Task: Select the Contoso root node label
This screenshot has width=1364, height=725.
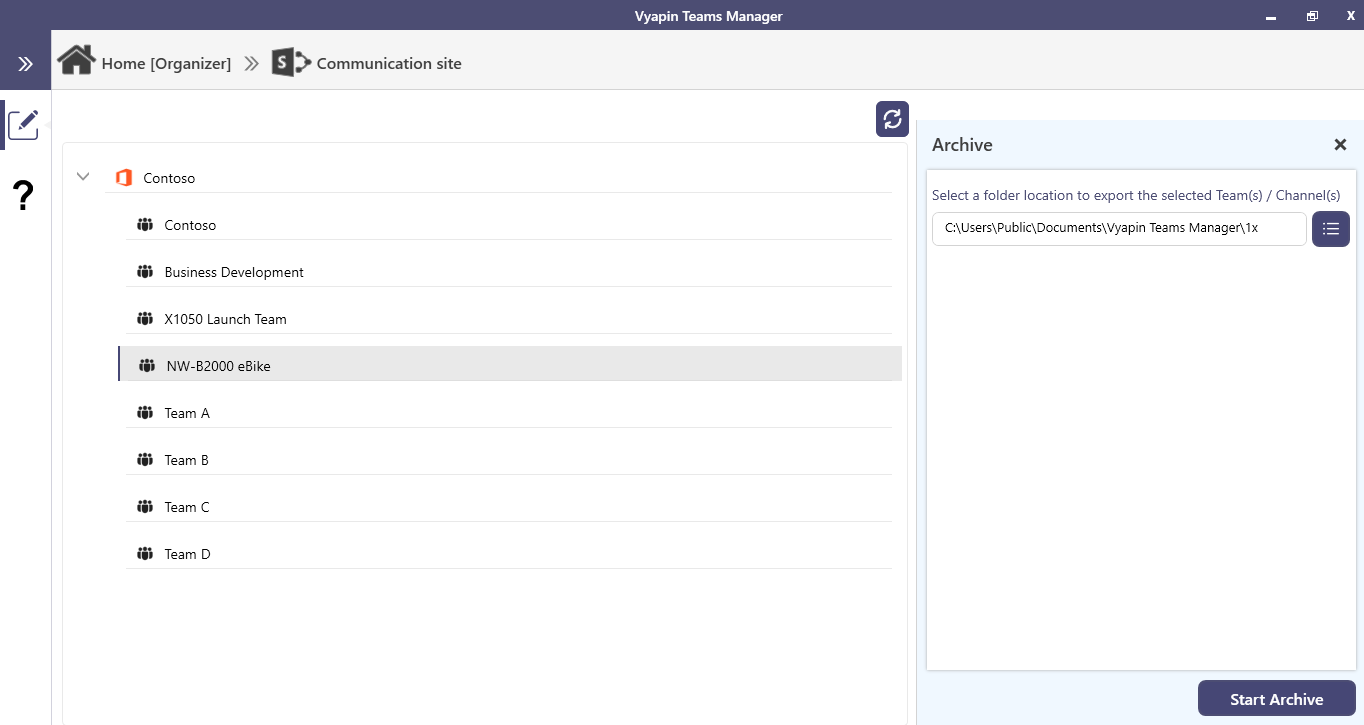Action: pyautogui.click(x=169, y=178)
